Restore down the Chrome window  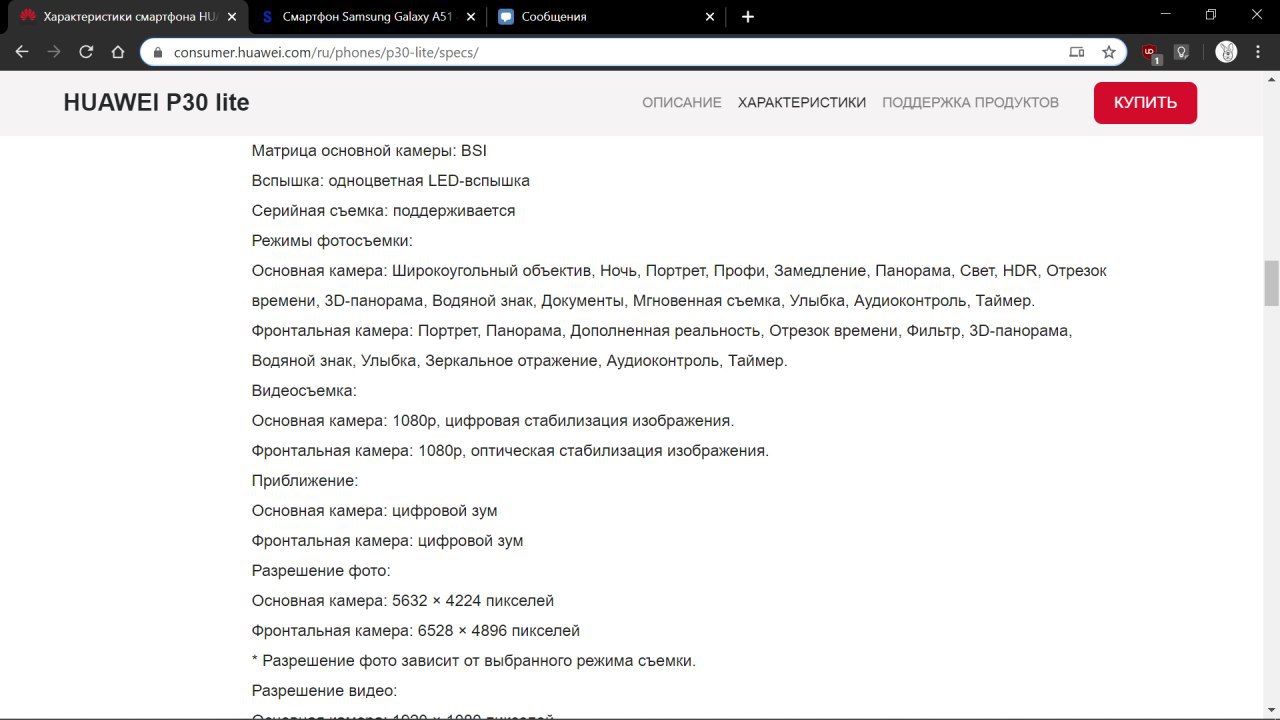(x=1211, y=15)
